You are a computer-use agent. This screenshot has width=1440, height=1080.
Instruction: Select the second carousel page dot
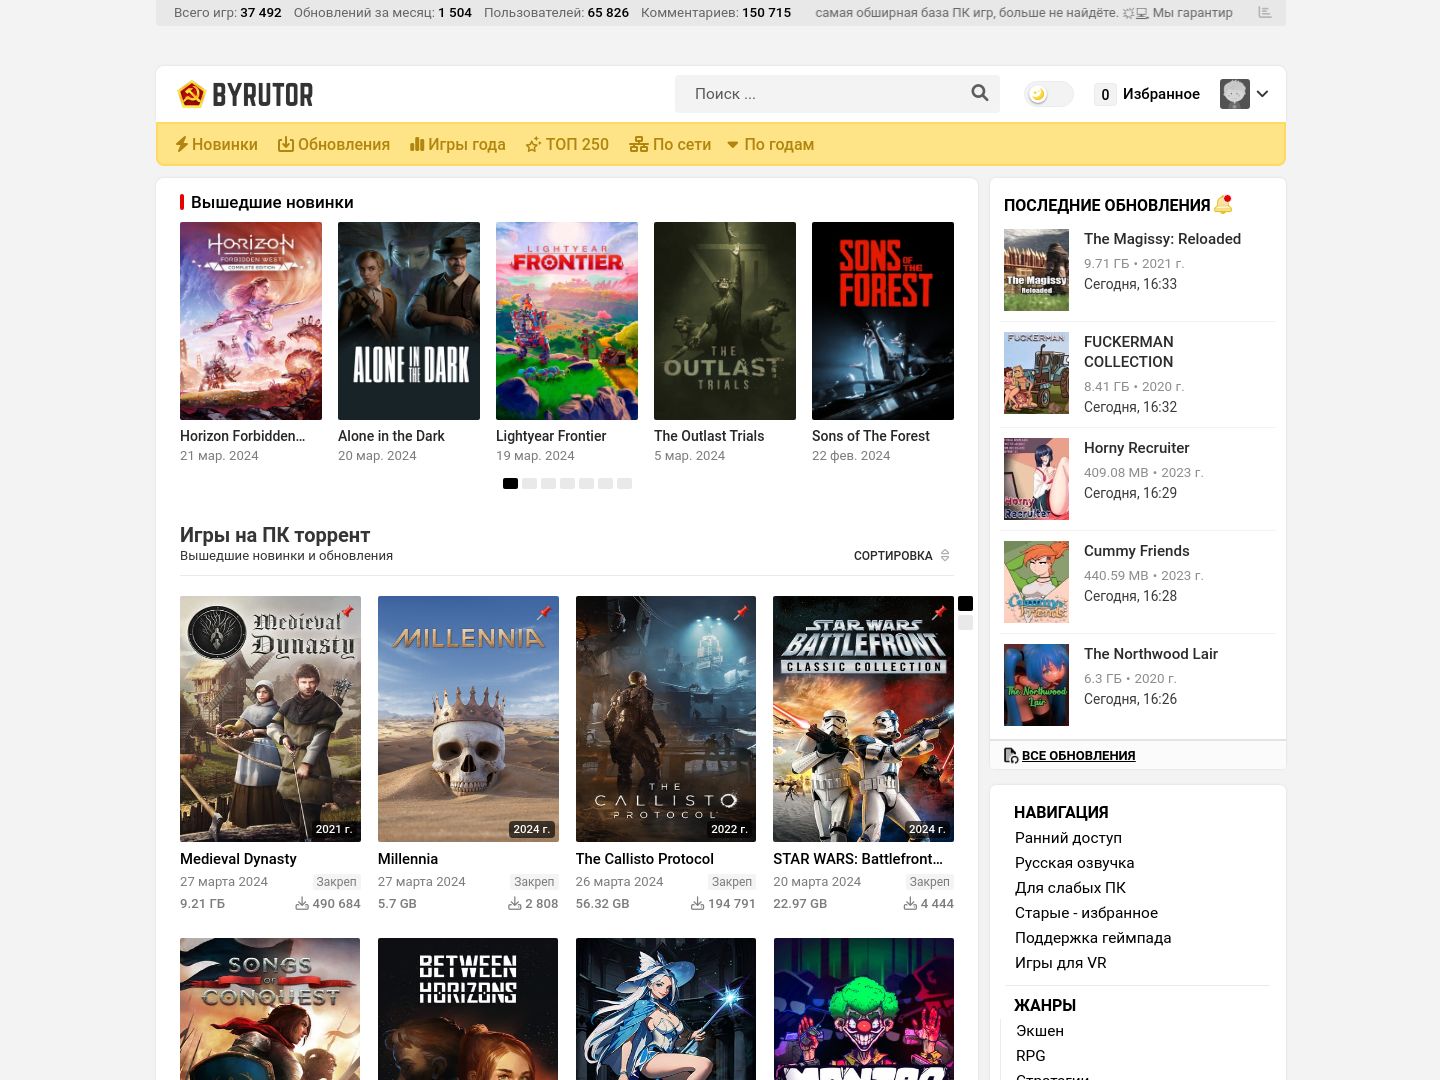(x=529, y=483)
